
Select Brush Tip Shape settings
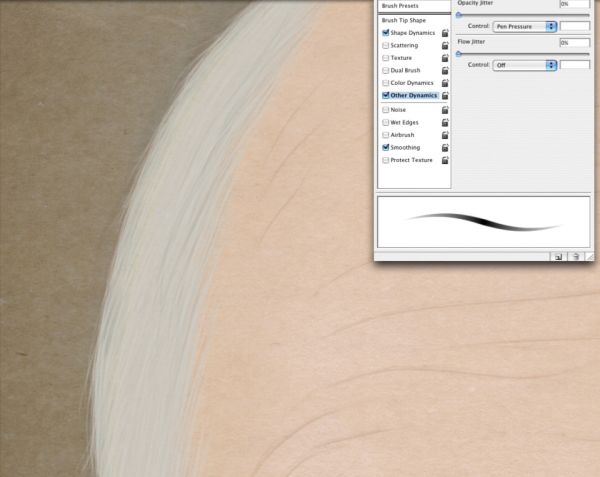click(404, 20)
